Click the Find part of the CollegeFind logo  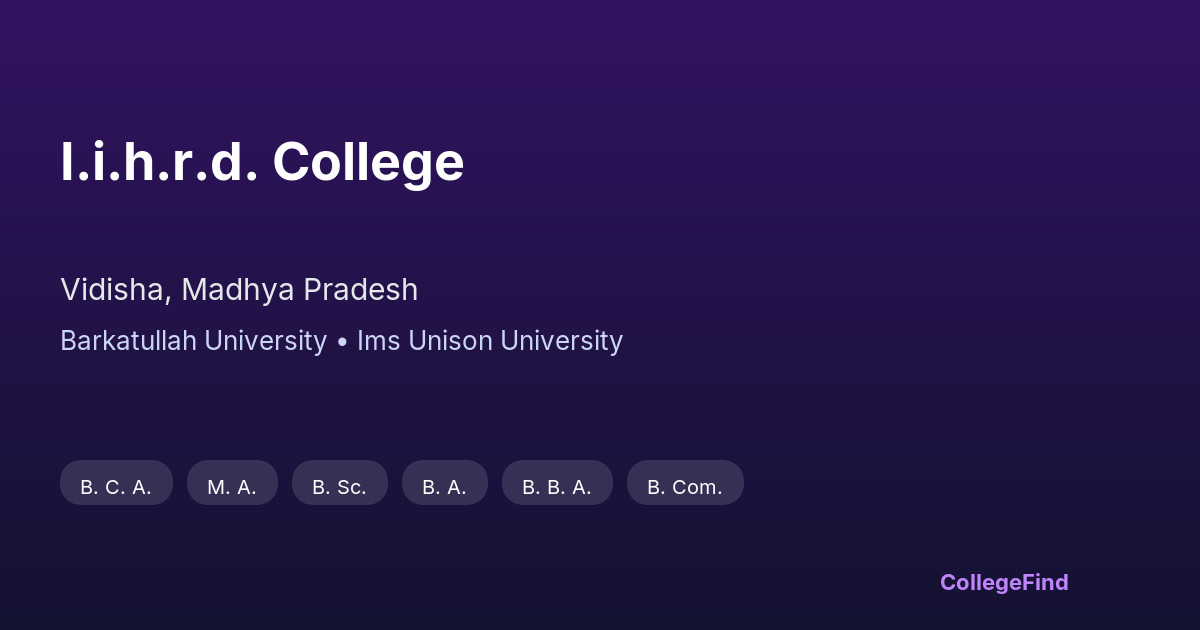1046,582
